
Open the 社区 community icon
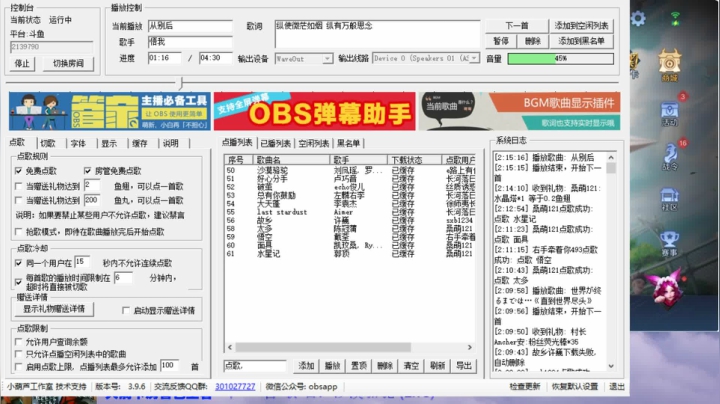coord(669,200)
